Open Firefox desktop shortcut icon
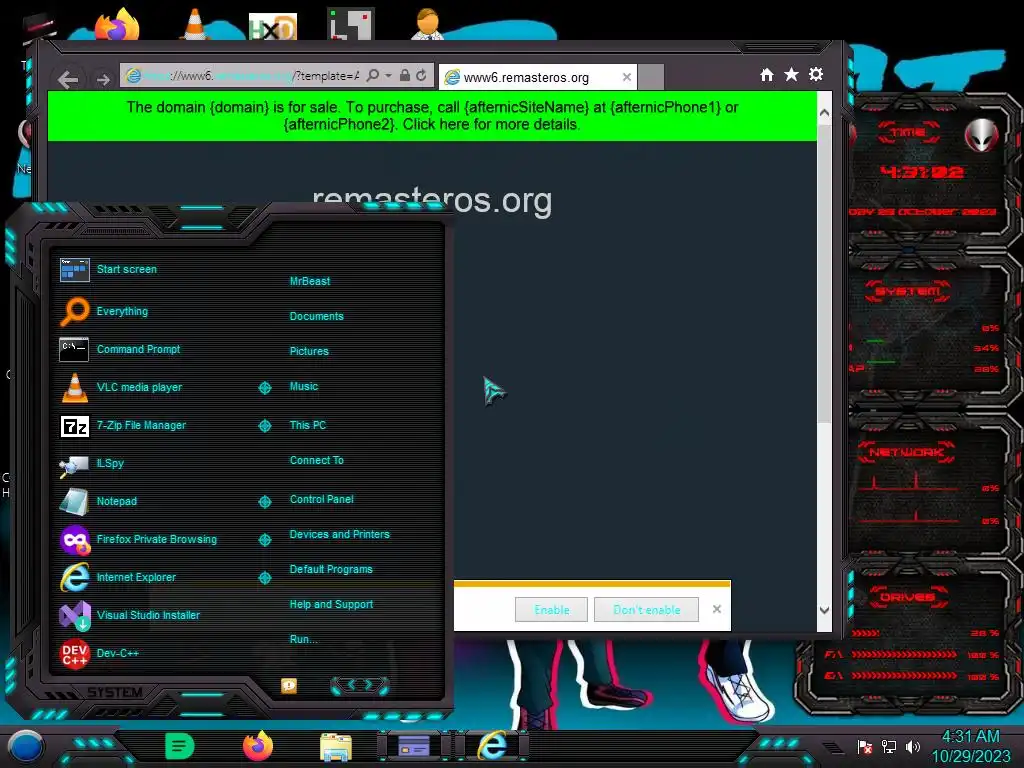 (x=118, y=25)
